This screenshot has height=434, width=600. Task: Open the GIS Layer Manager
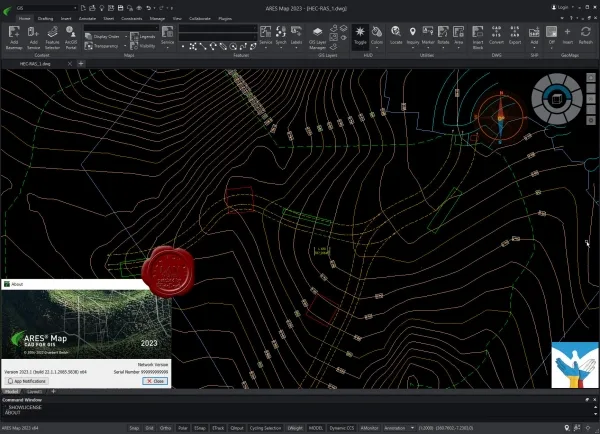317,38
